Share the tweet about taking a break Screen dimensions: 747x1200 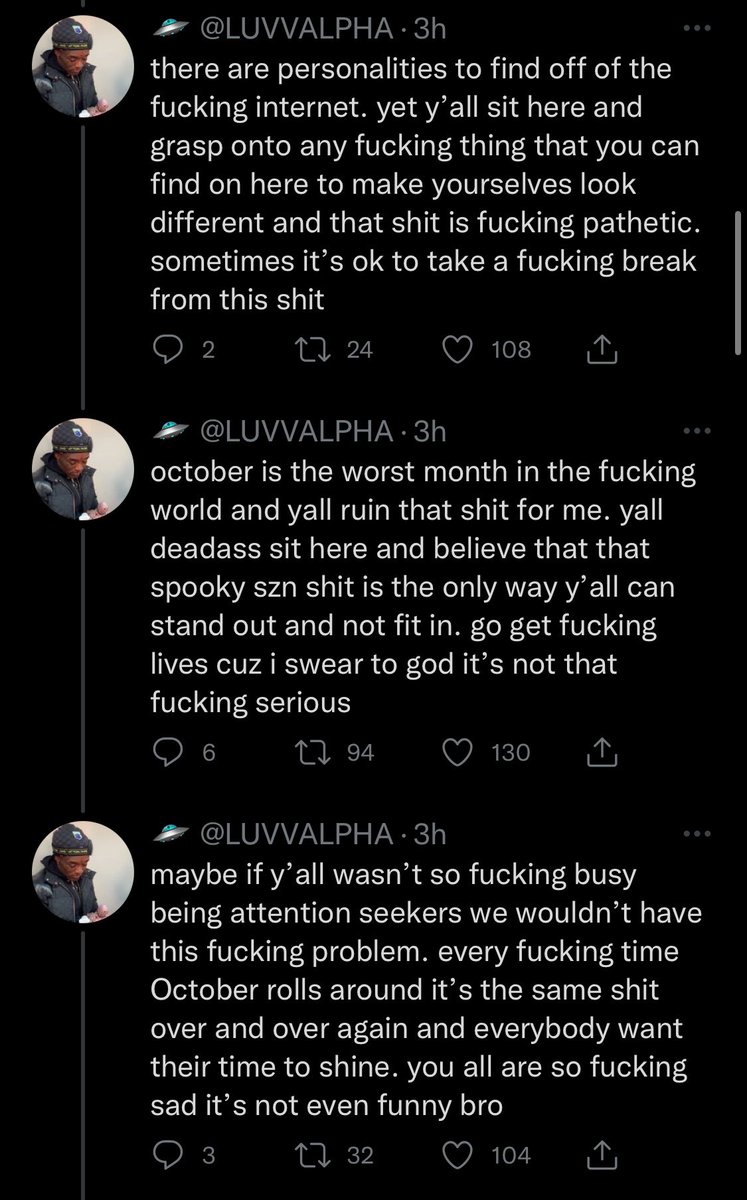point(600,350)
